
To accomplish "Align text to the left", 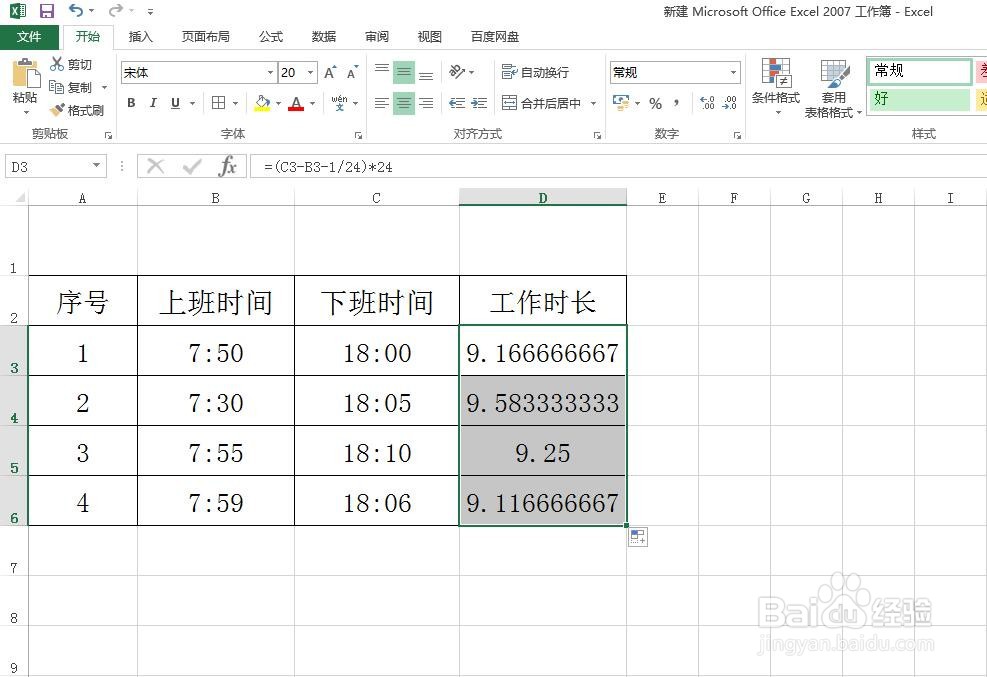I will coord(381,103).
